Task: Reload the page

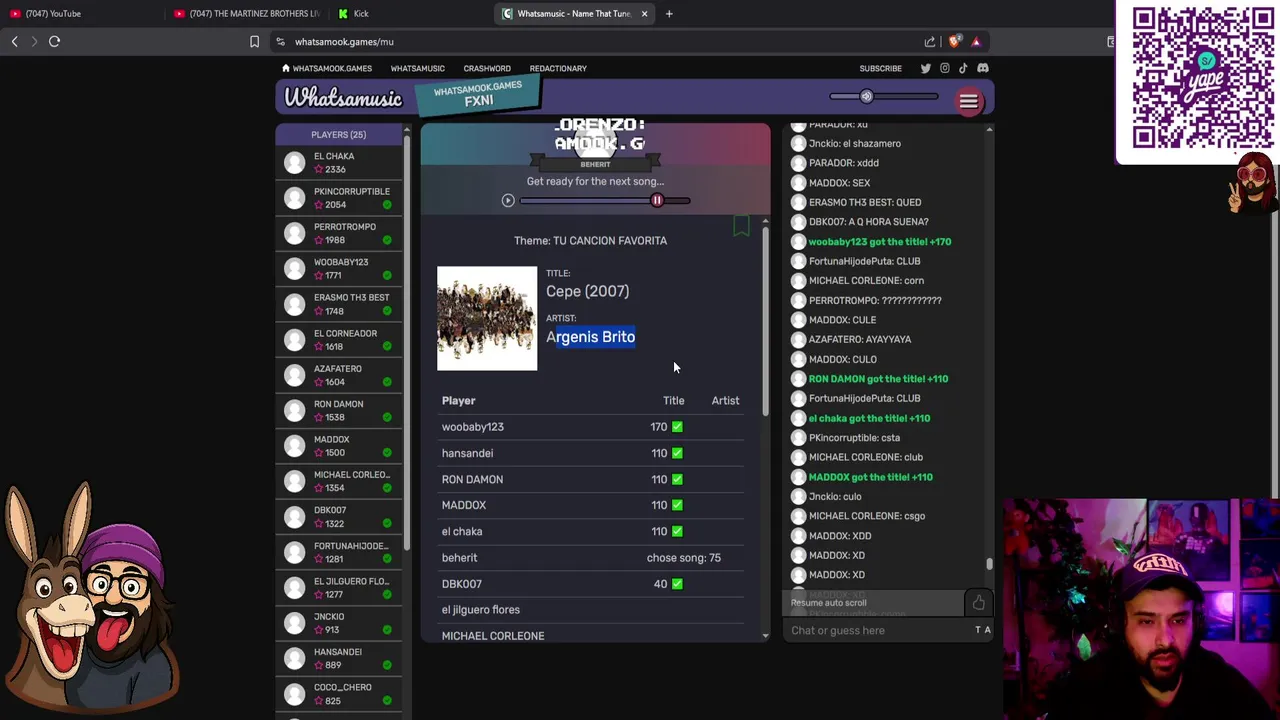Action: tap(54, 41)
